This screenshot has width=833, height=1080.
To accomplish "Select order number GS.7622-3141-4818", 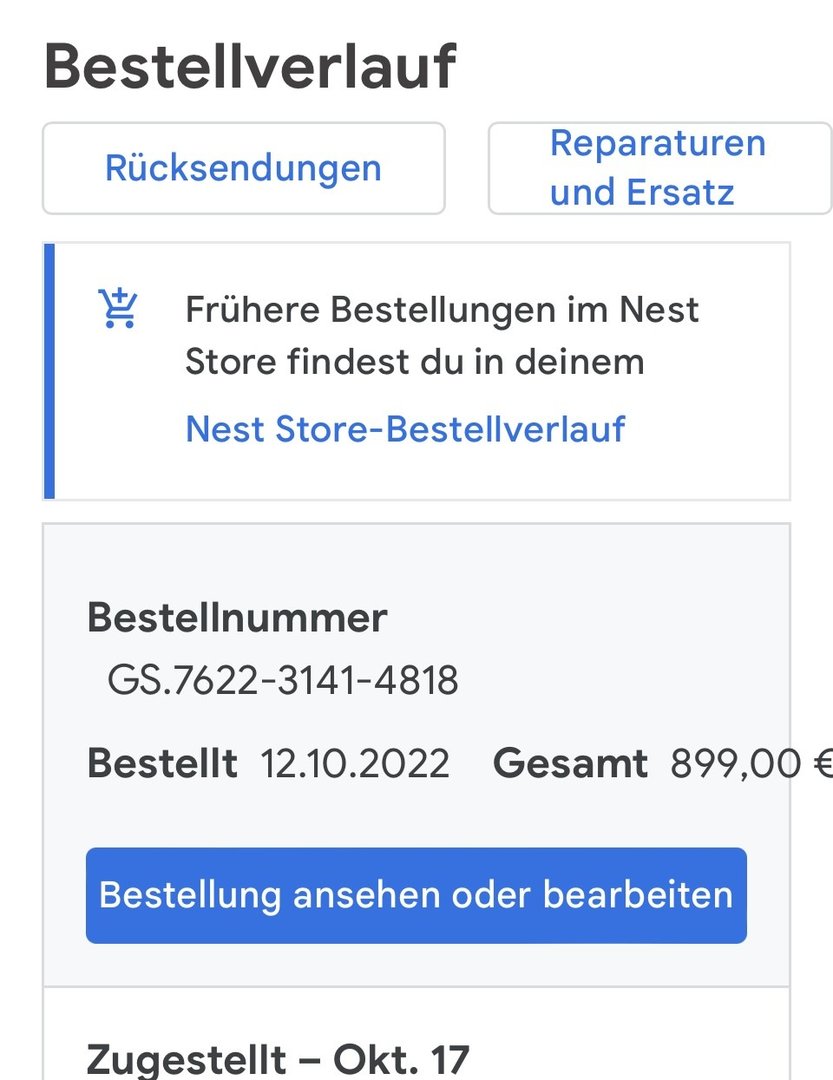I will (282, 681).
